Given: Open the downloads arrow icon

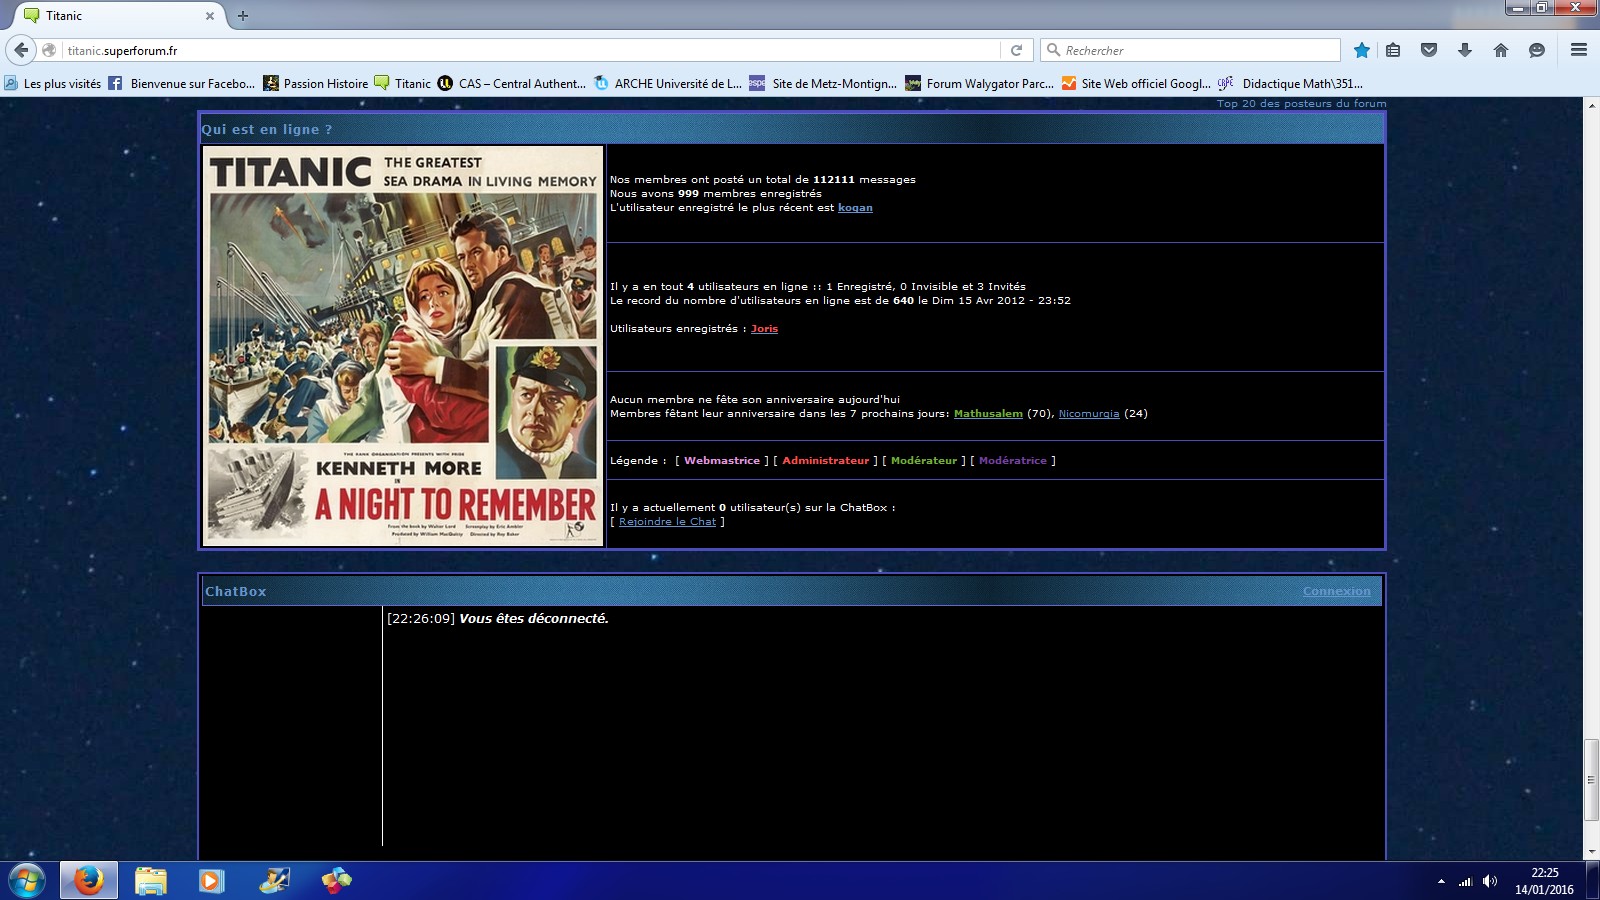Looking at the screenshot, I should pos(1465,50).
